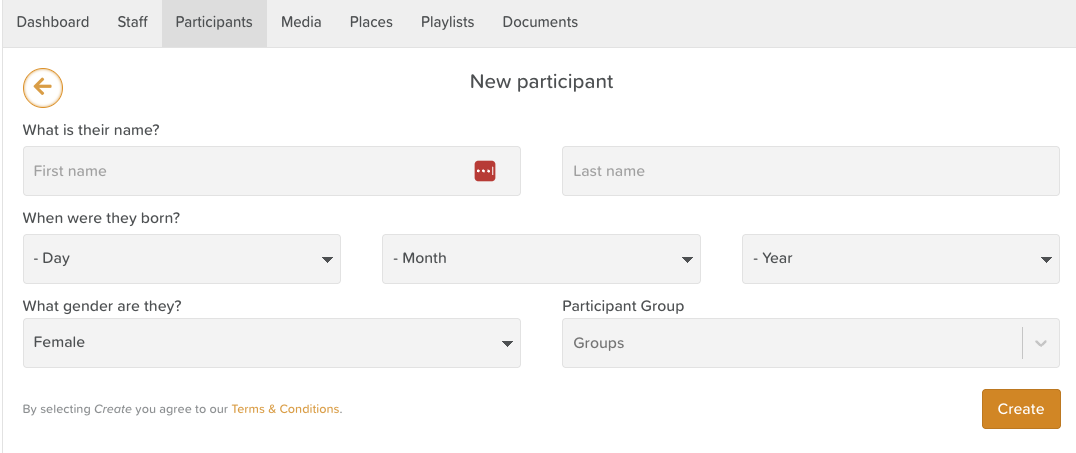Open the Day dropdown
Viewport: 1076px width, 453px height.
(x=181, y=259)
